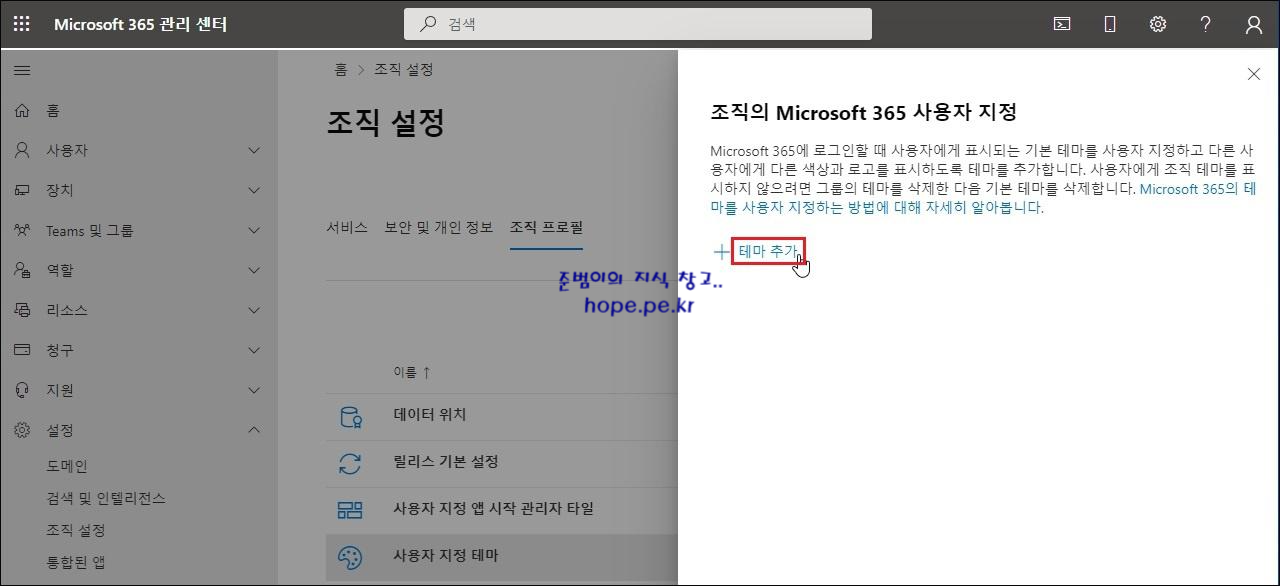Open 사용자 지정 앱 시작 관리자 타일 row
The image size is (1280, 586).
pos(502,509)
